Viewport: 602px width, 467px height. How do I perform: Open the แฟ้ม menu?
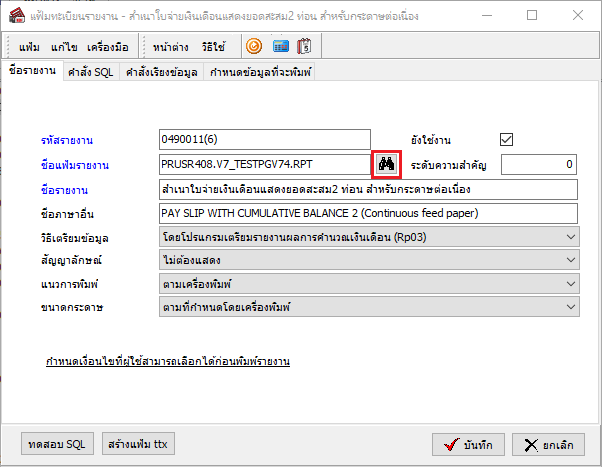(x=30, y=47)
